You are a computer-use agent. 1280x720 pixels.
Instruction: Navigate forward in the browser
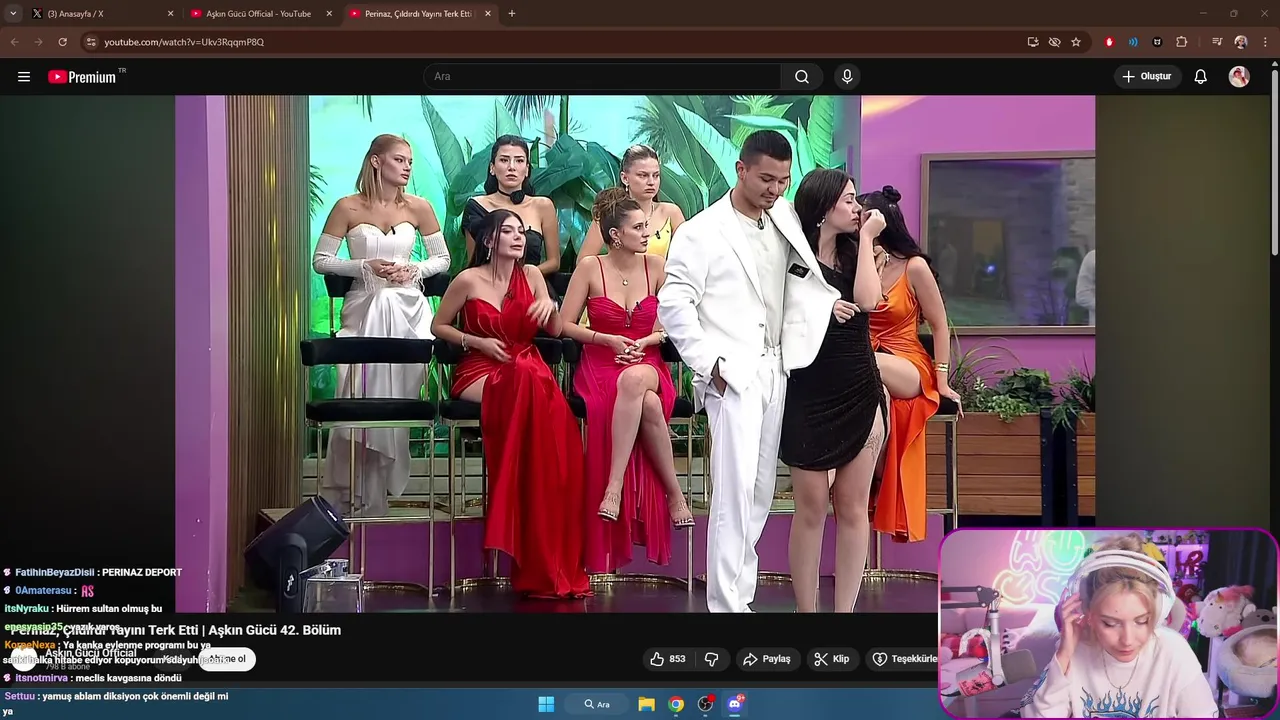tap(38, 42)
